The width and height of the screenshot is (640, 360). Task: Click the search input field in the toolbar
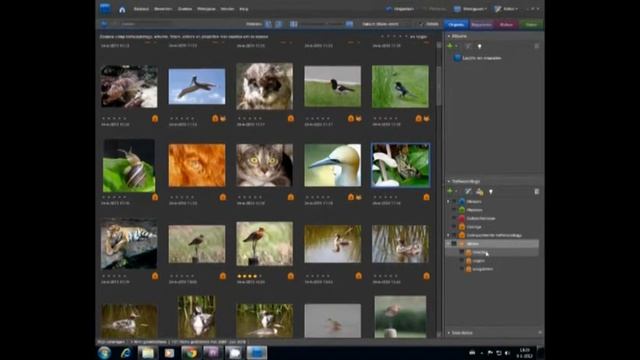(178, 24)
